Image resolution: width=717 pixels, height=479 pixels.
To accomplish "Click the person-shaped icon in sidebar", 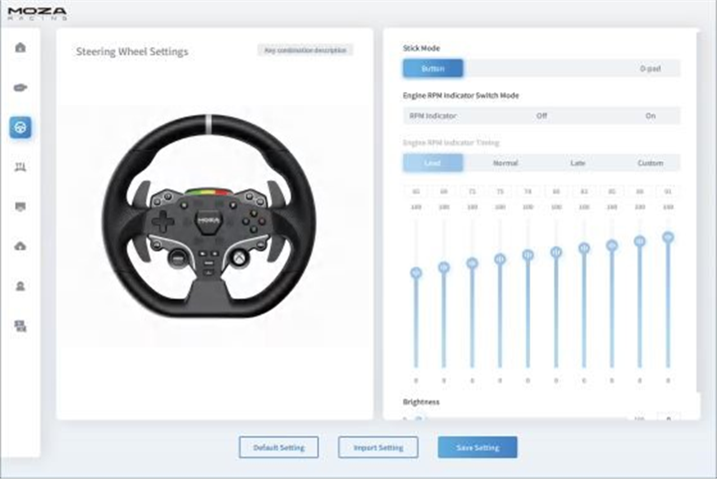I will pos(20,286).
